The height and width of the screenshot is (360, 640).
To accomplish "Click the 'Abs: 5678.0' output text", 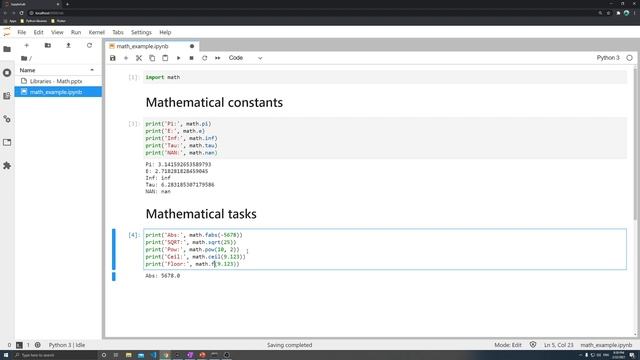I will coord(162,276).
